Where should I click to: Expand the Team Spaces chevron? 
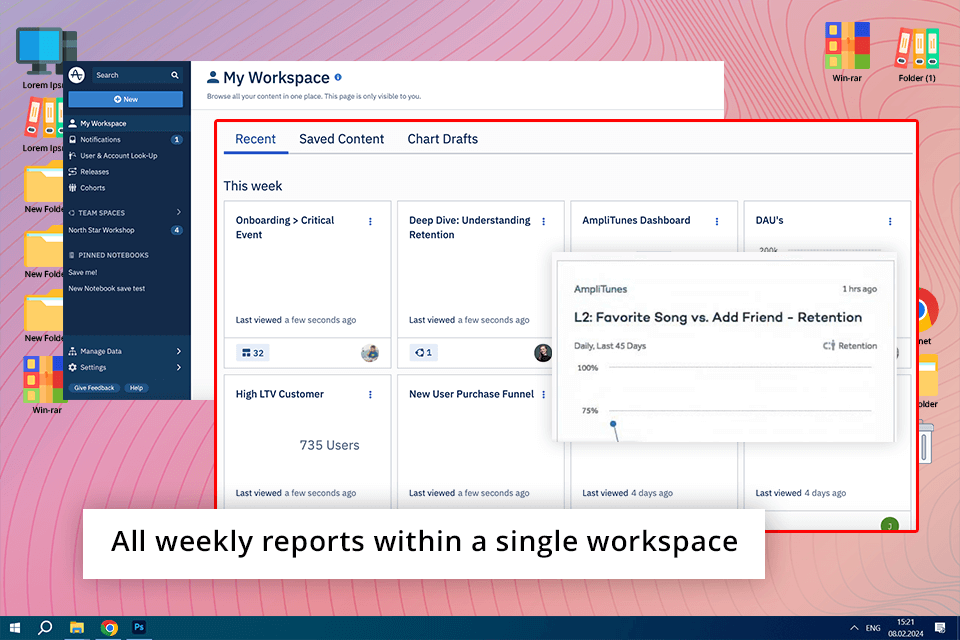point(178,213)
